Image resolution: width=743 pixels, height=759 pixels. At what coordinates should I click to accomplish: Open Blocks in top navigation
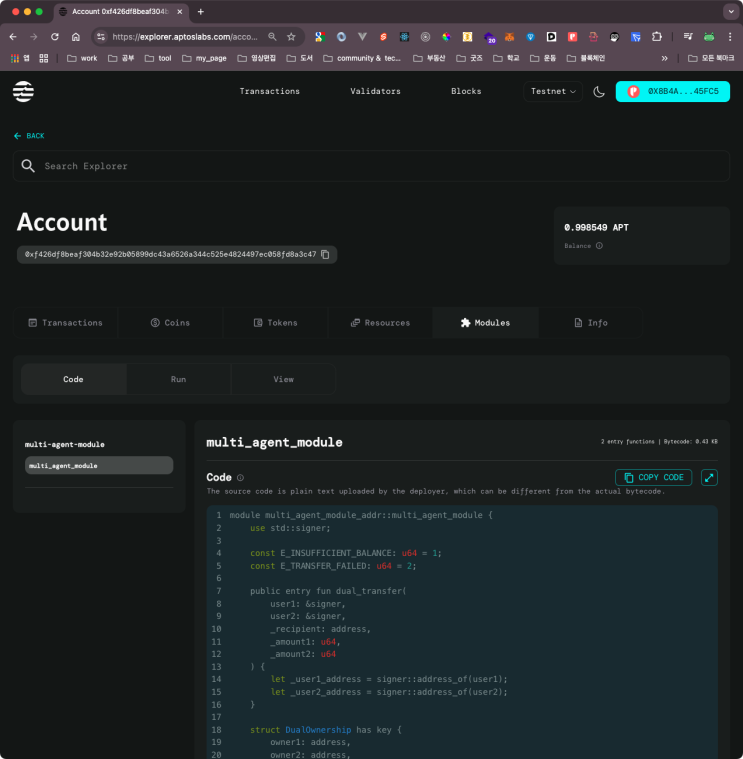coord(466,91)
